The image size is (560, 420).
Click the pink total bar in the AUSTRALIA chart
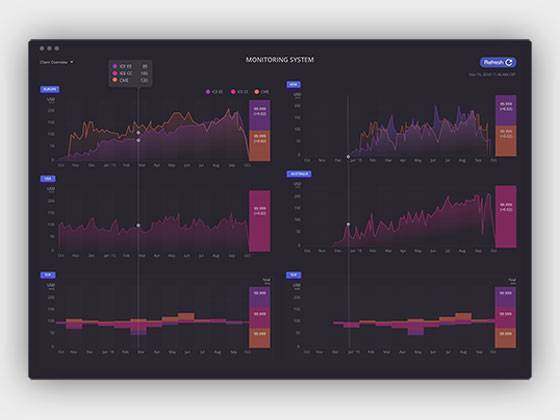(506, 216)
